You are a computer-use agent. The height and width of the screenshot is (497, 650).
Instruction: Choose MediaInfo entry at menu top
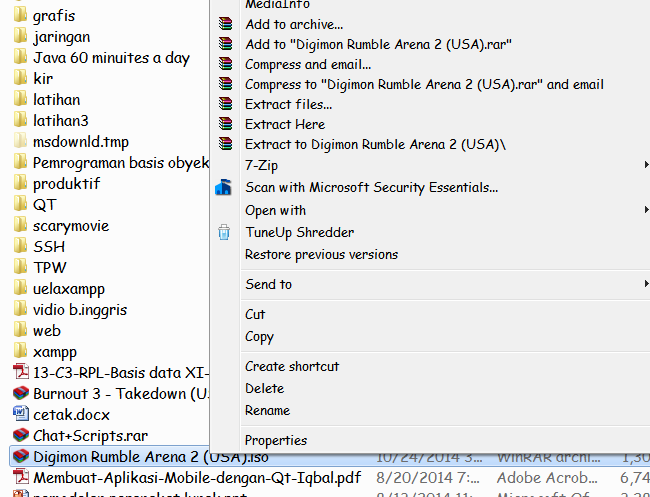tap(277, 5)
